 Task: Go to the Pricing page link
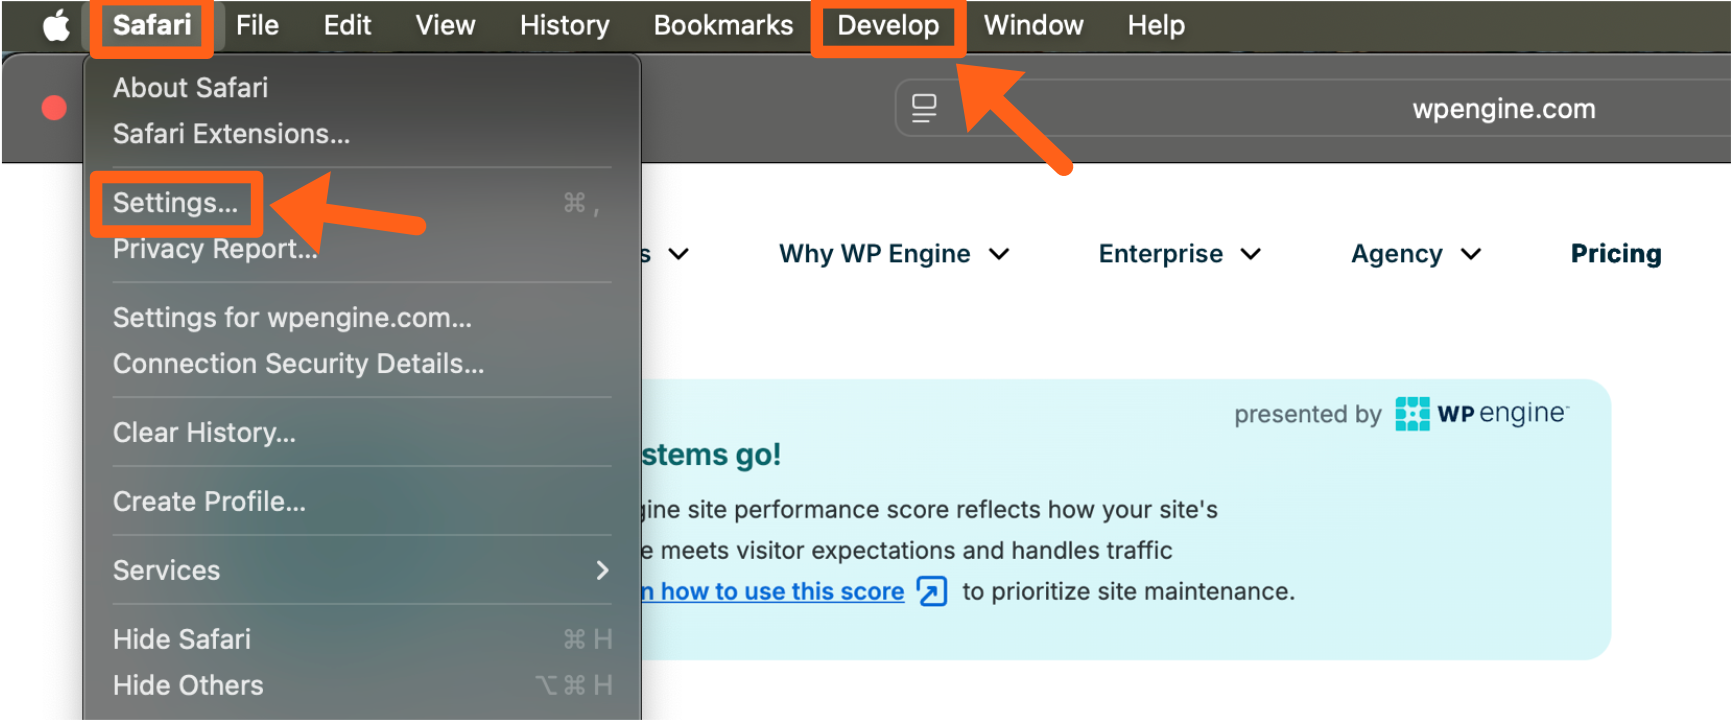pyautogui.click(x=1615, y=254)
